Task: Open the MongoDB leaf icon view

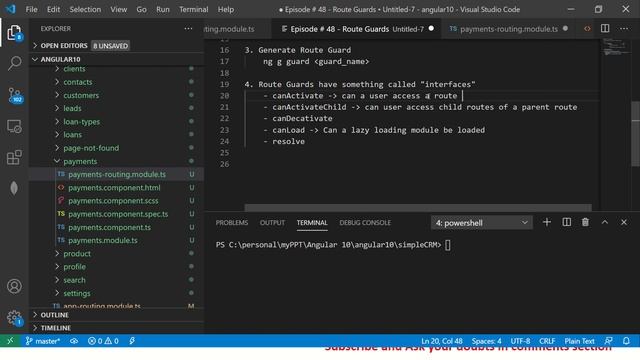Action: (14, 188)
